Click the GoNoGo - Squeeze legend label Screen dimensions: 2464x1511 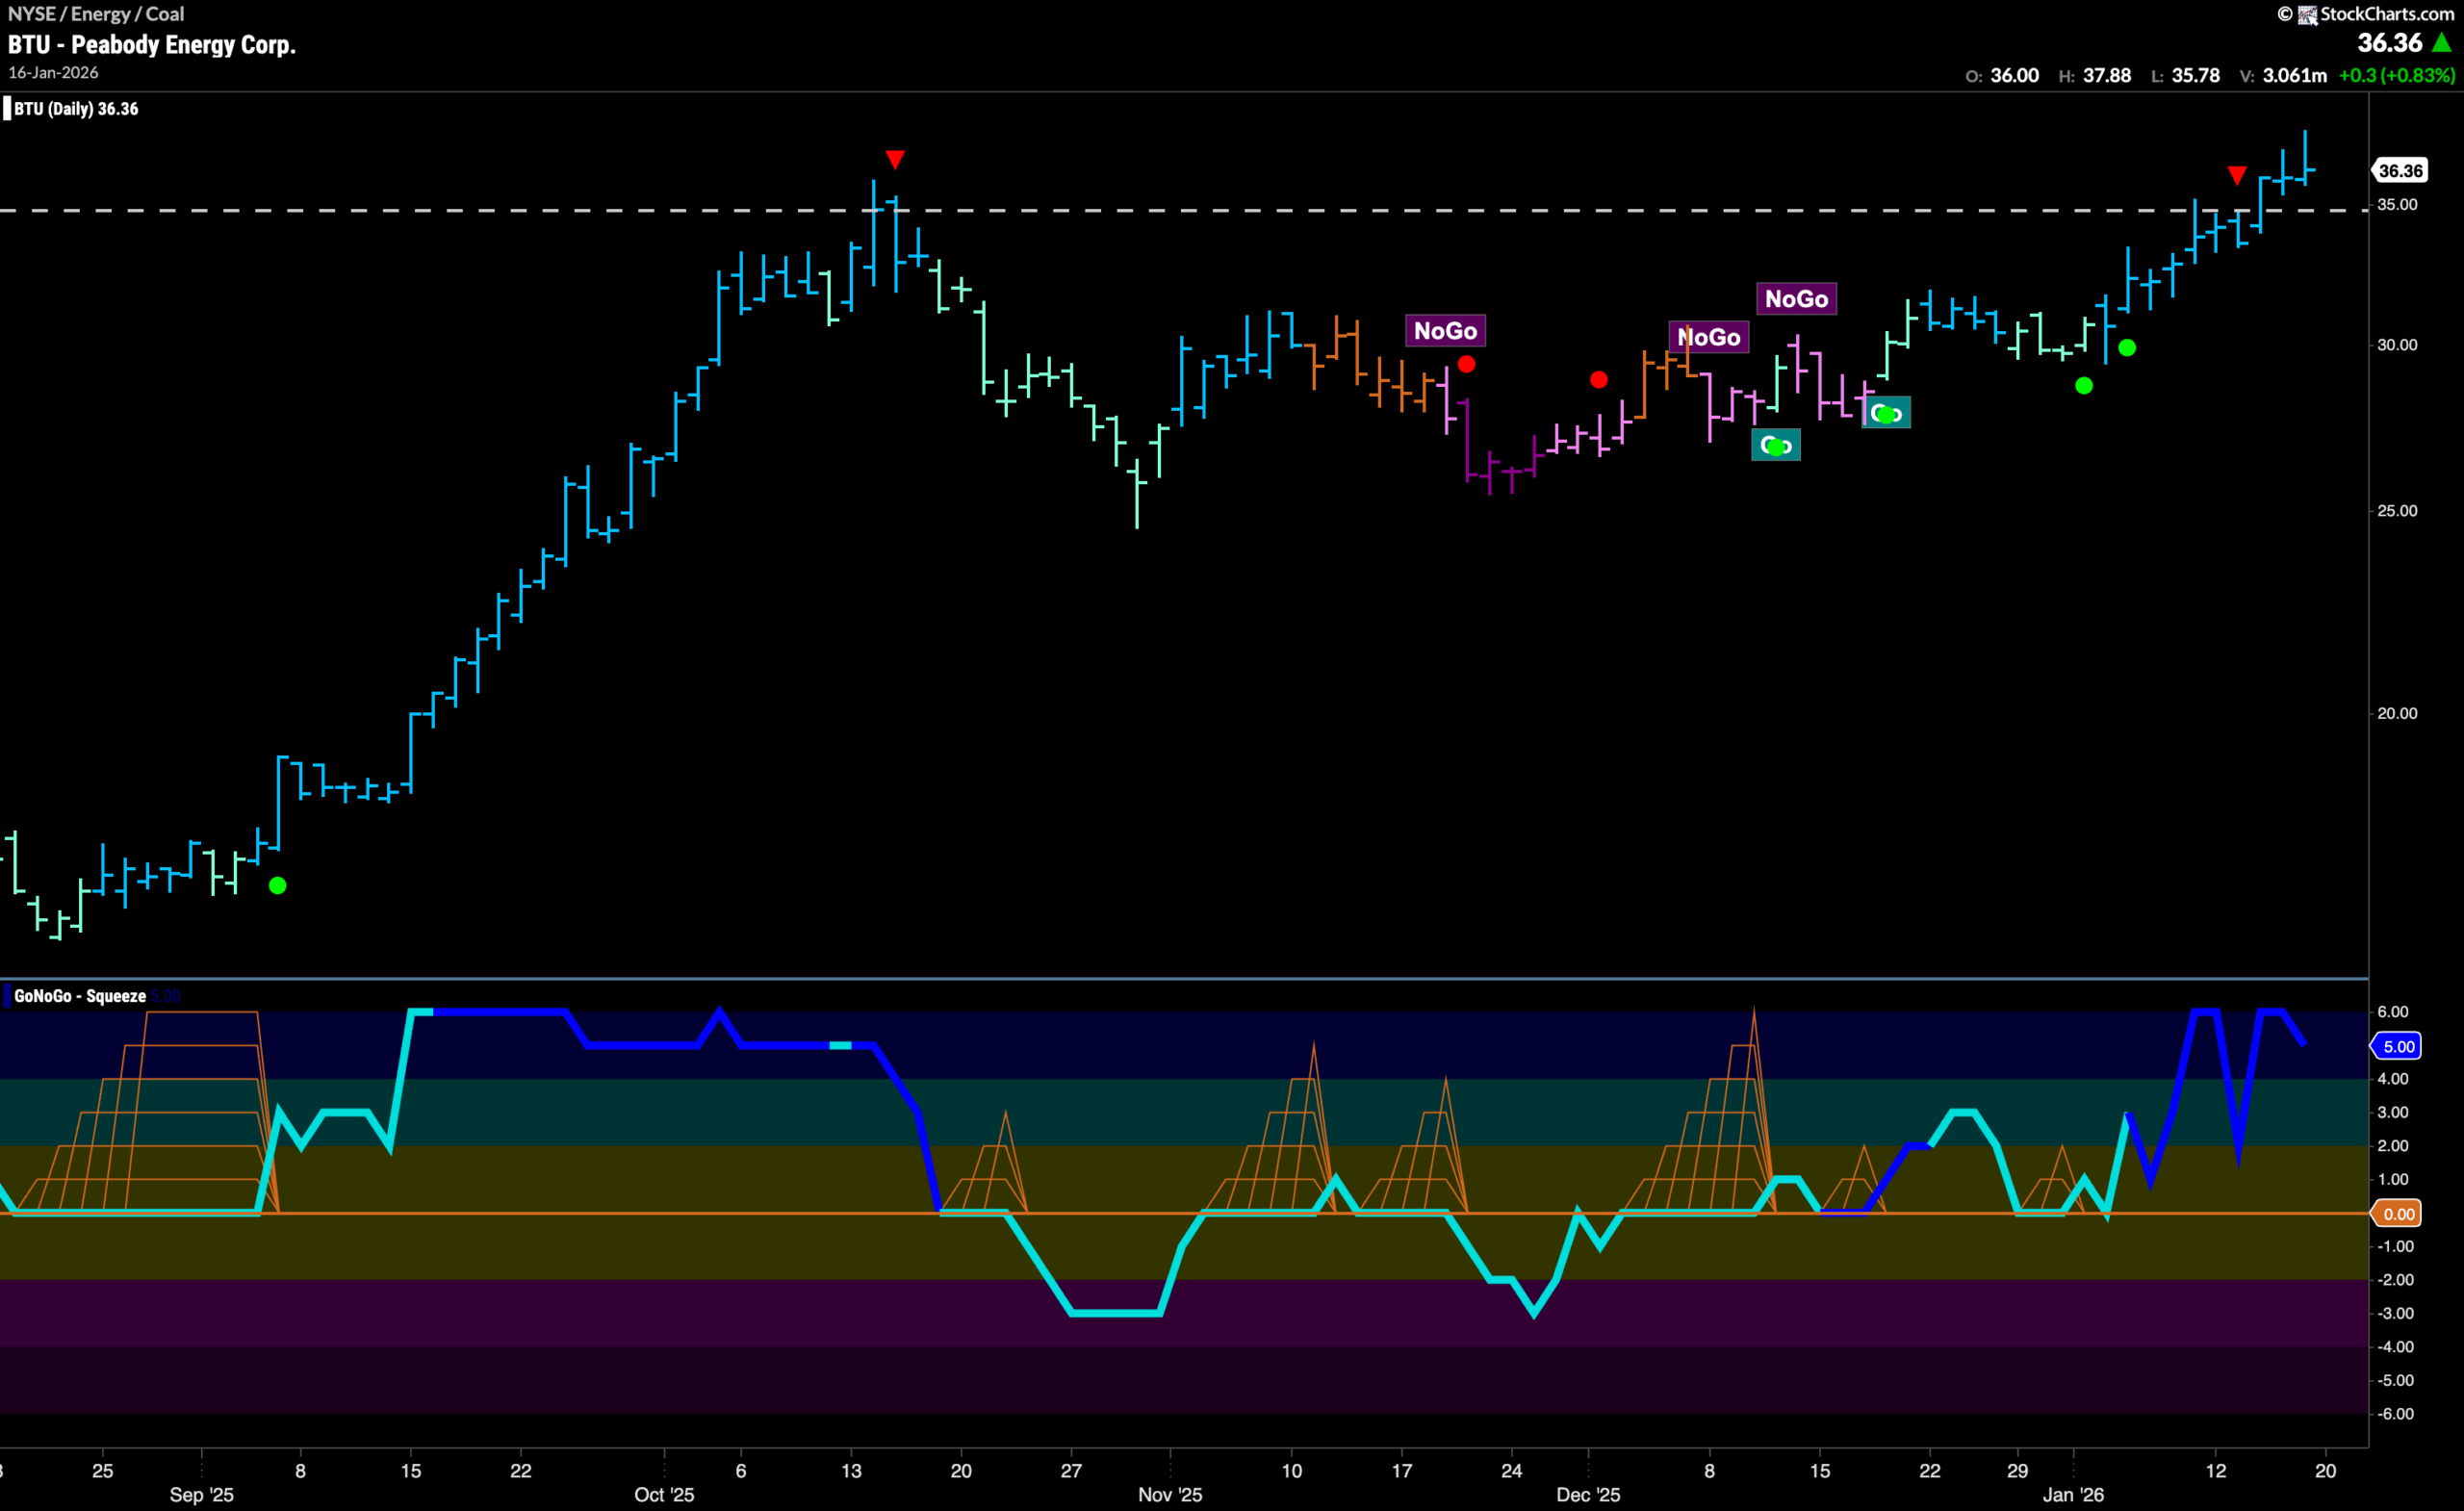pyautogui.click(x=80, y=996)
